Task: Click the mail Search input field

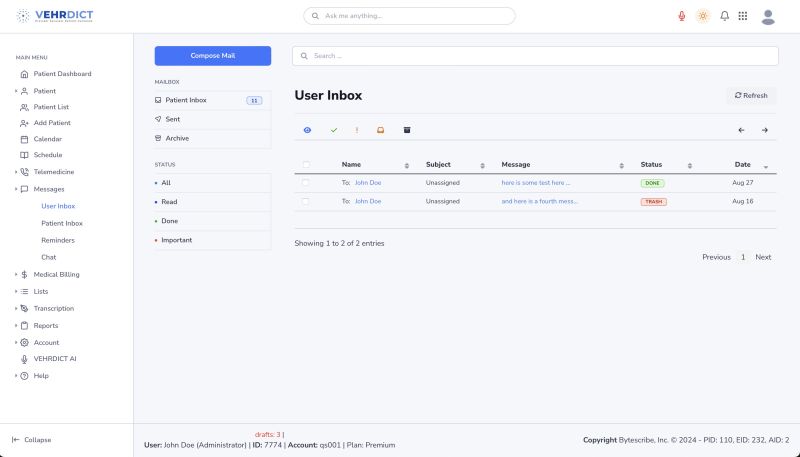Action: (x=535, y=56)
